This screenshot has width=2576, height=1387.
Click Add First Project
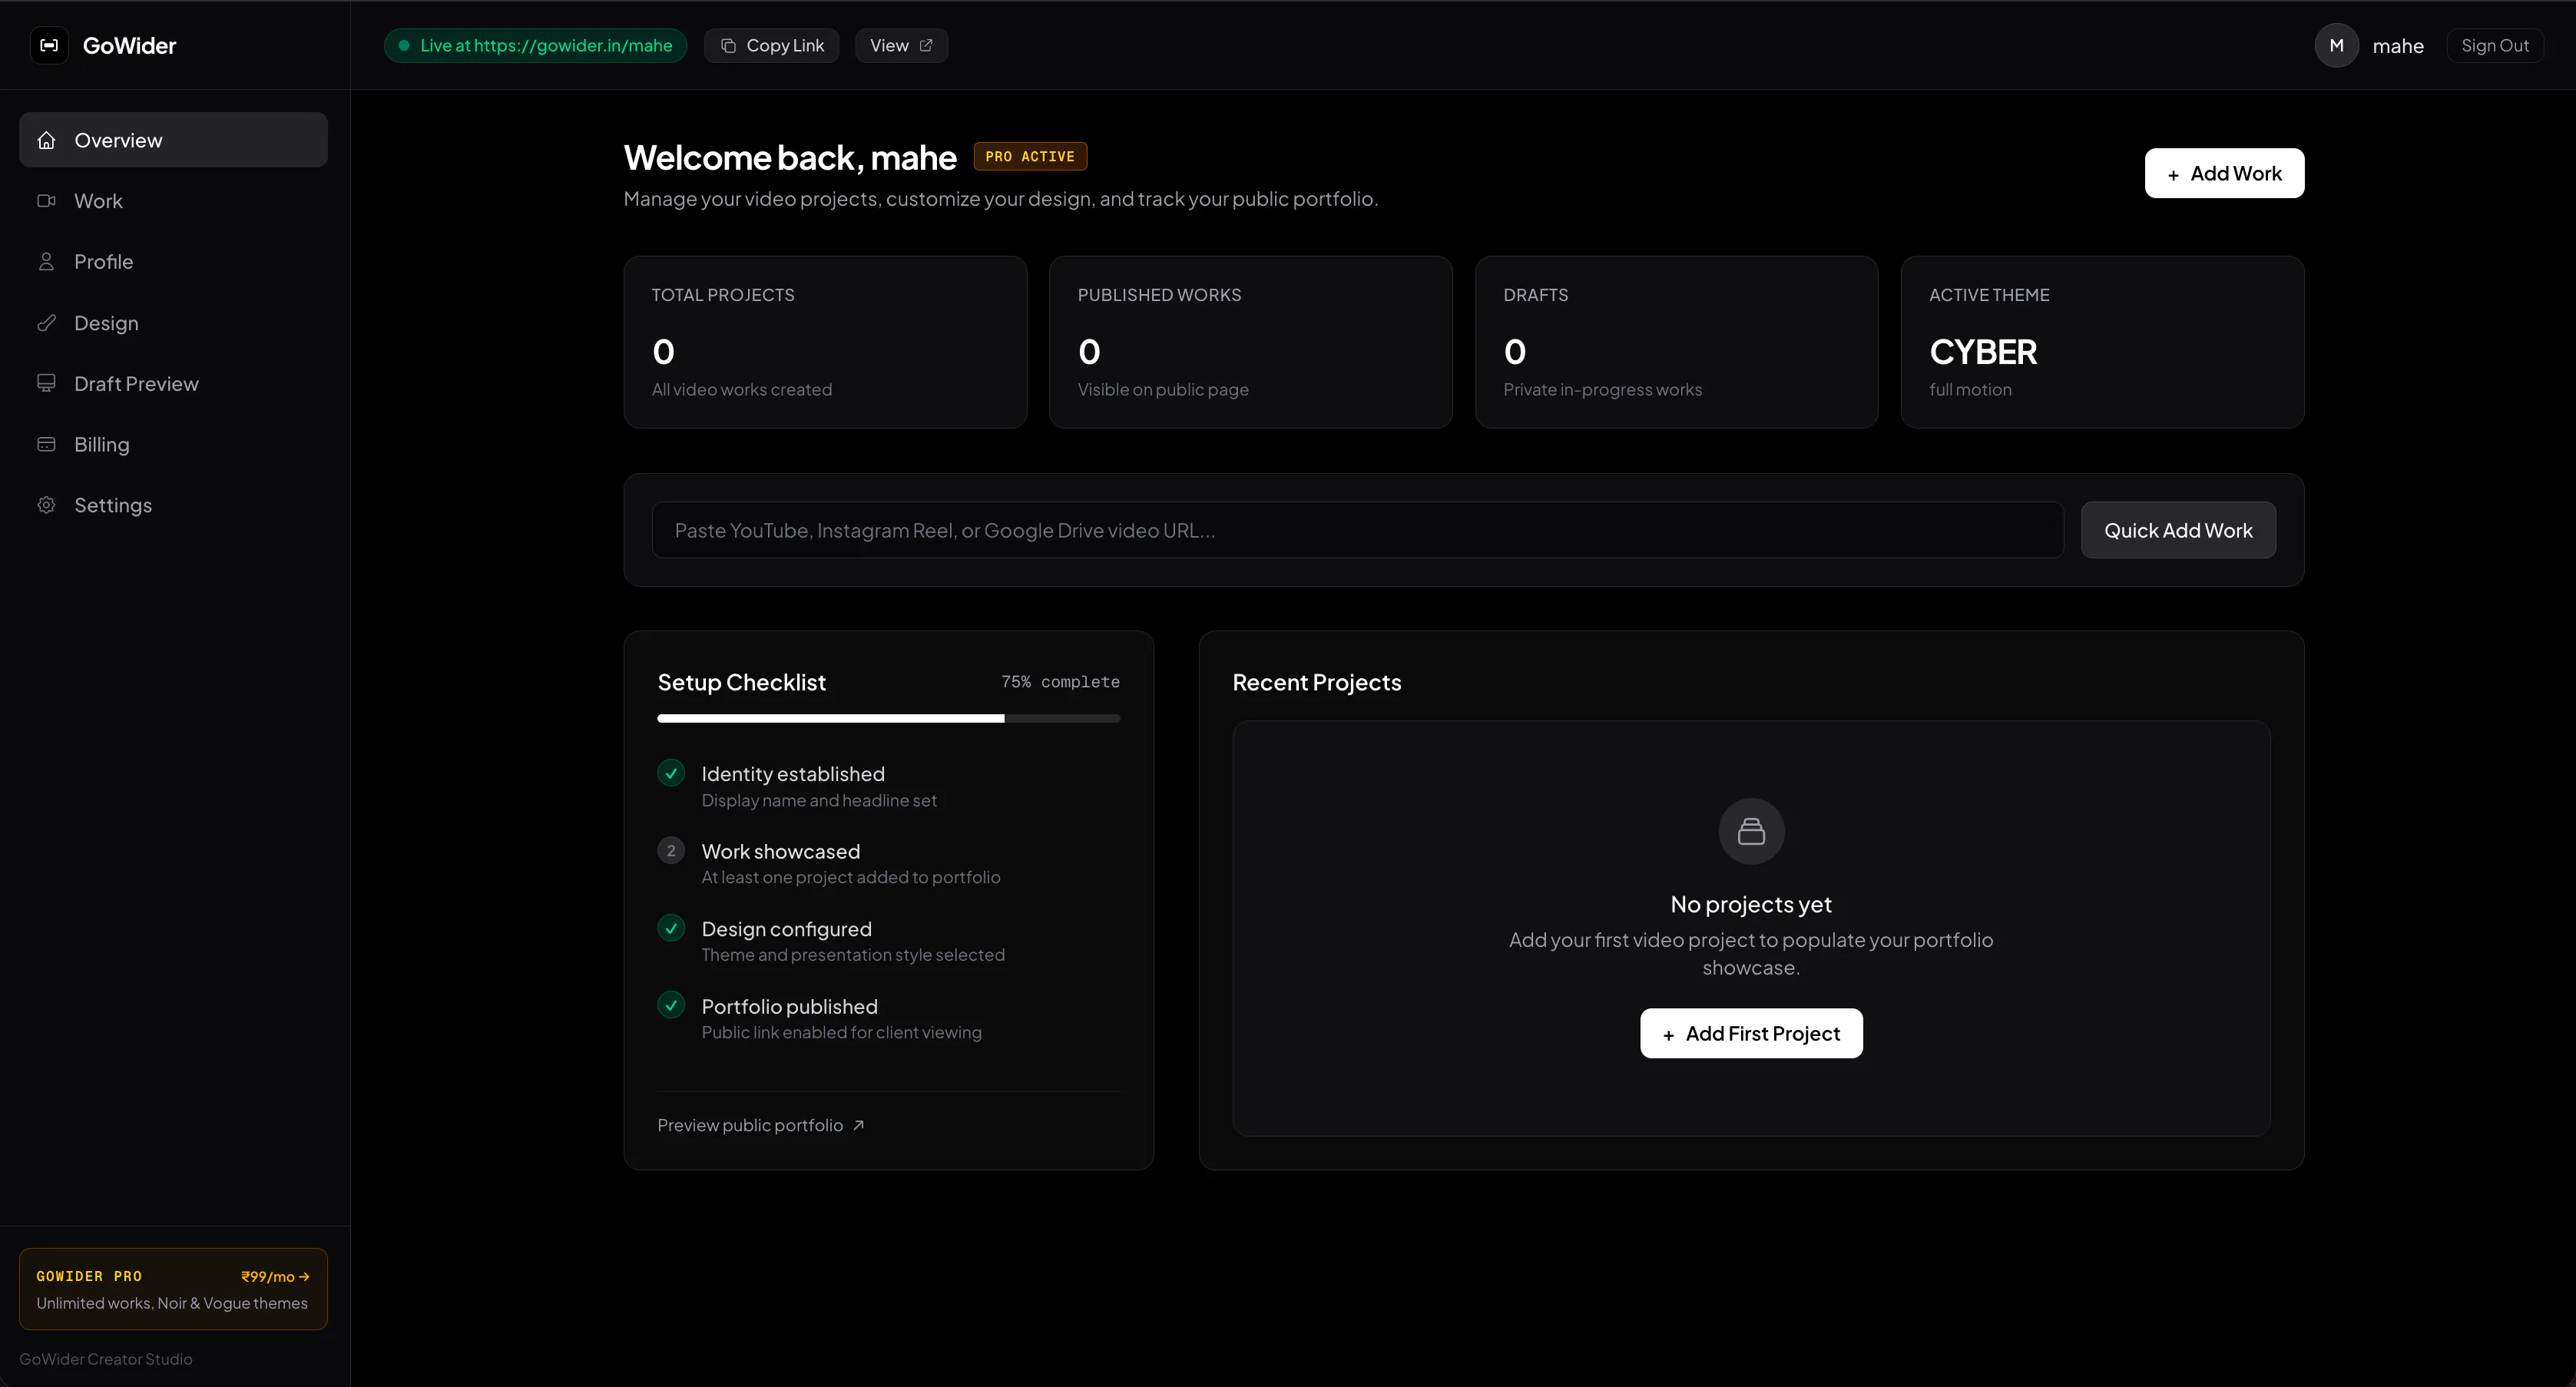point(1751,1033)
